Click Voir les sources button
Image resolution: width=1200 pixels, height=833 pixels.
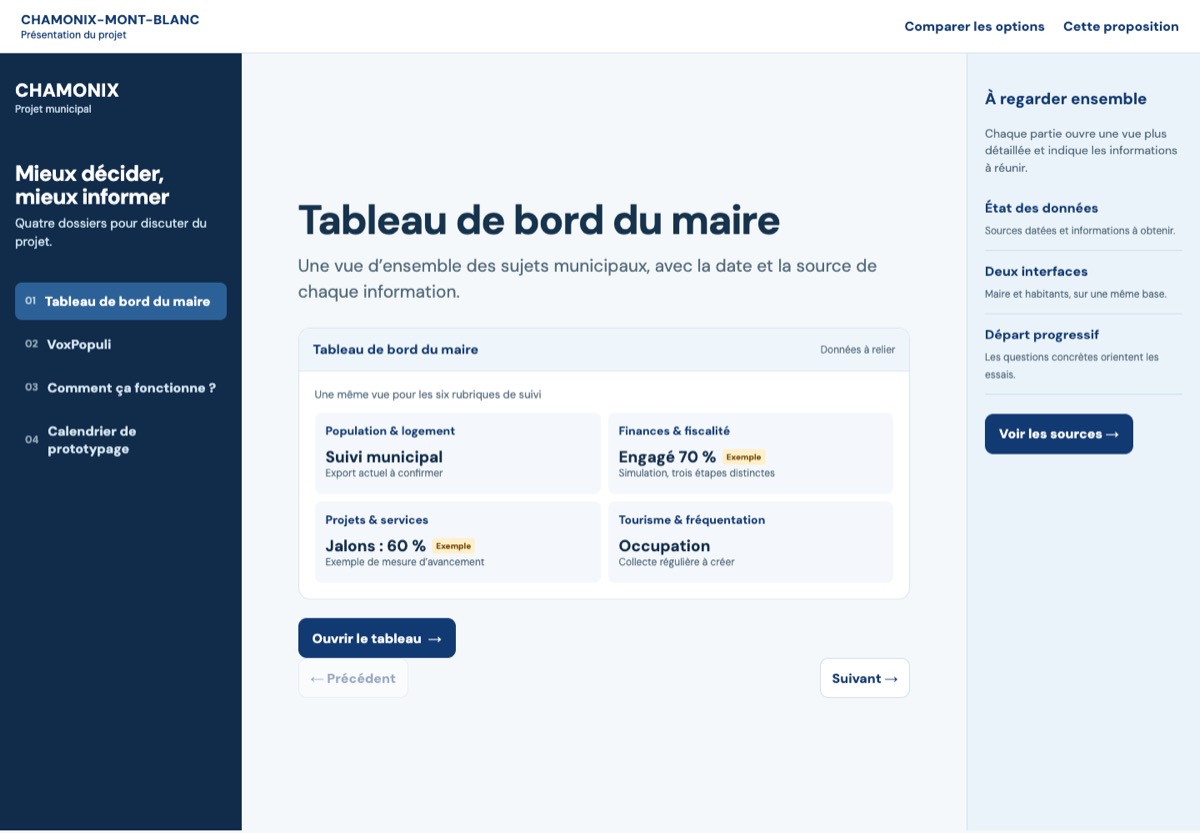[1059, 434]
